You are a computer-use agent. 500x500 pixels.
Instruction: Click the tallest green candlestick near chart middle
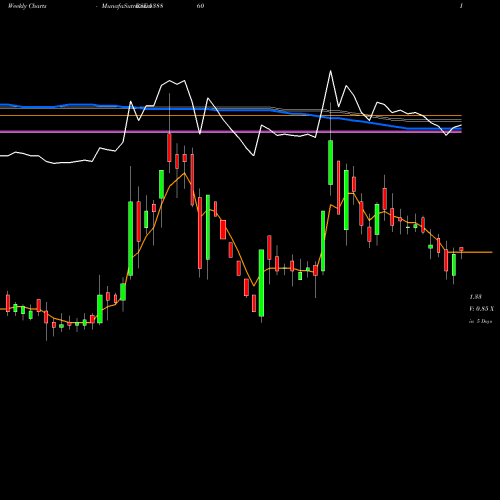pyautogui.click(x=261, y=283)
